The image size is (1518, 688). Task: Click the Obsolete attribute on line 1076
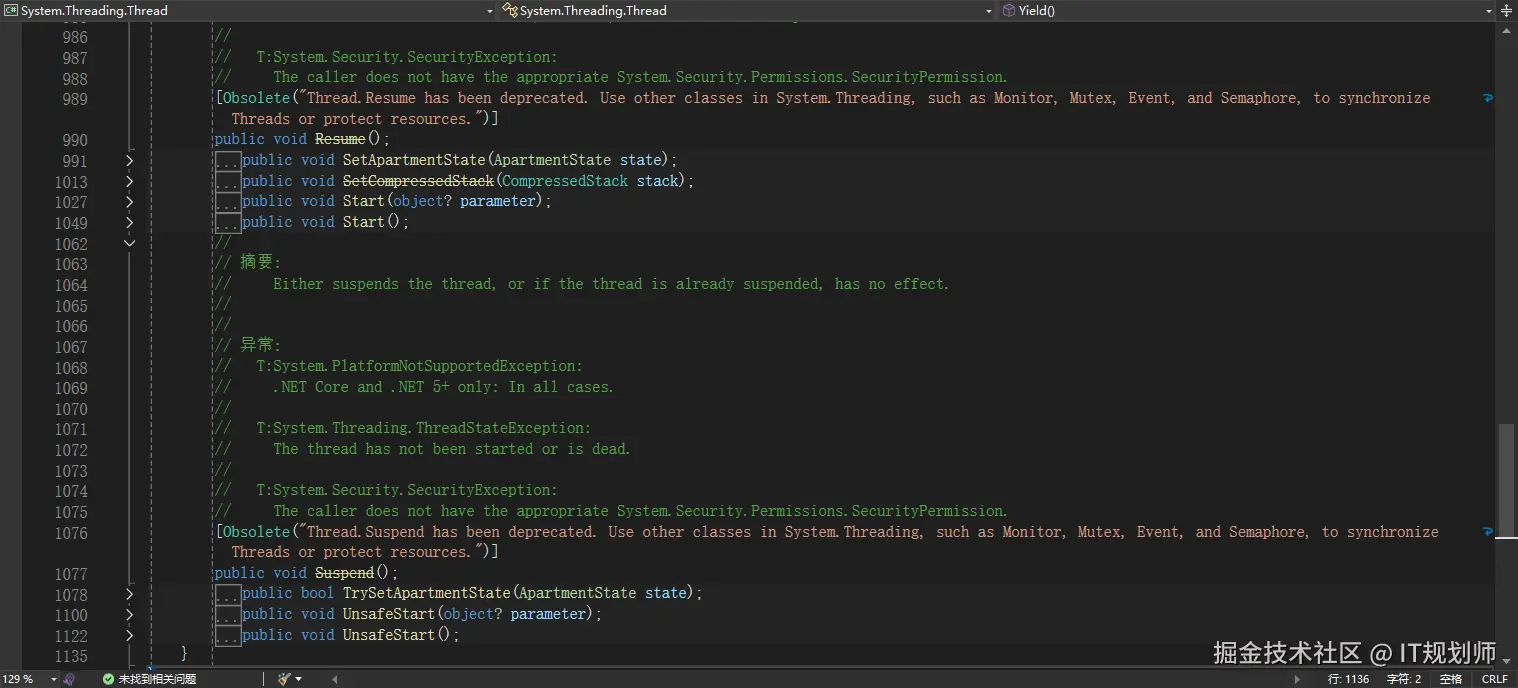pyautogui.click(x=256, y=532)
